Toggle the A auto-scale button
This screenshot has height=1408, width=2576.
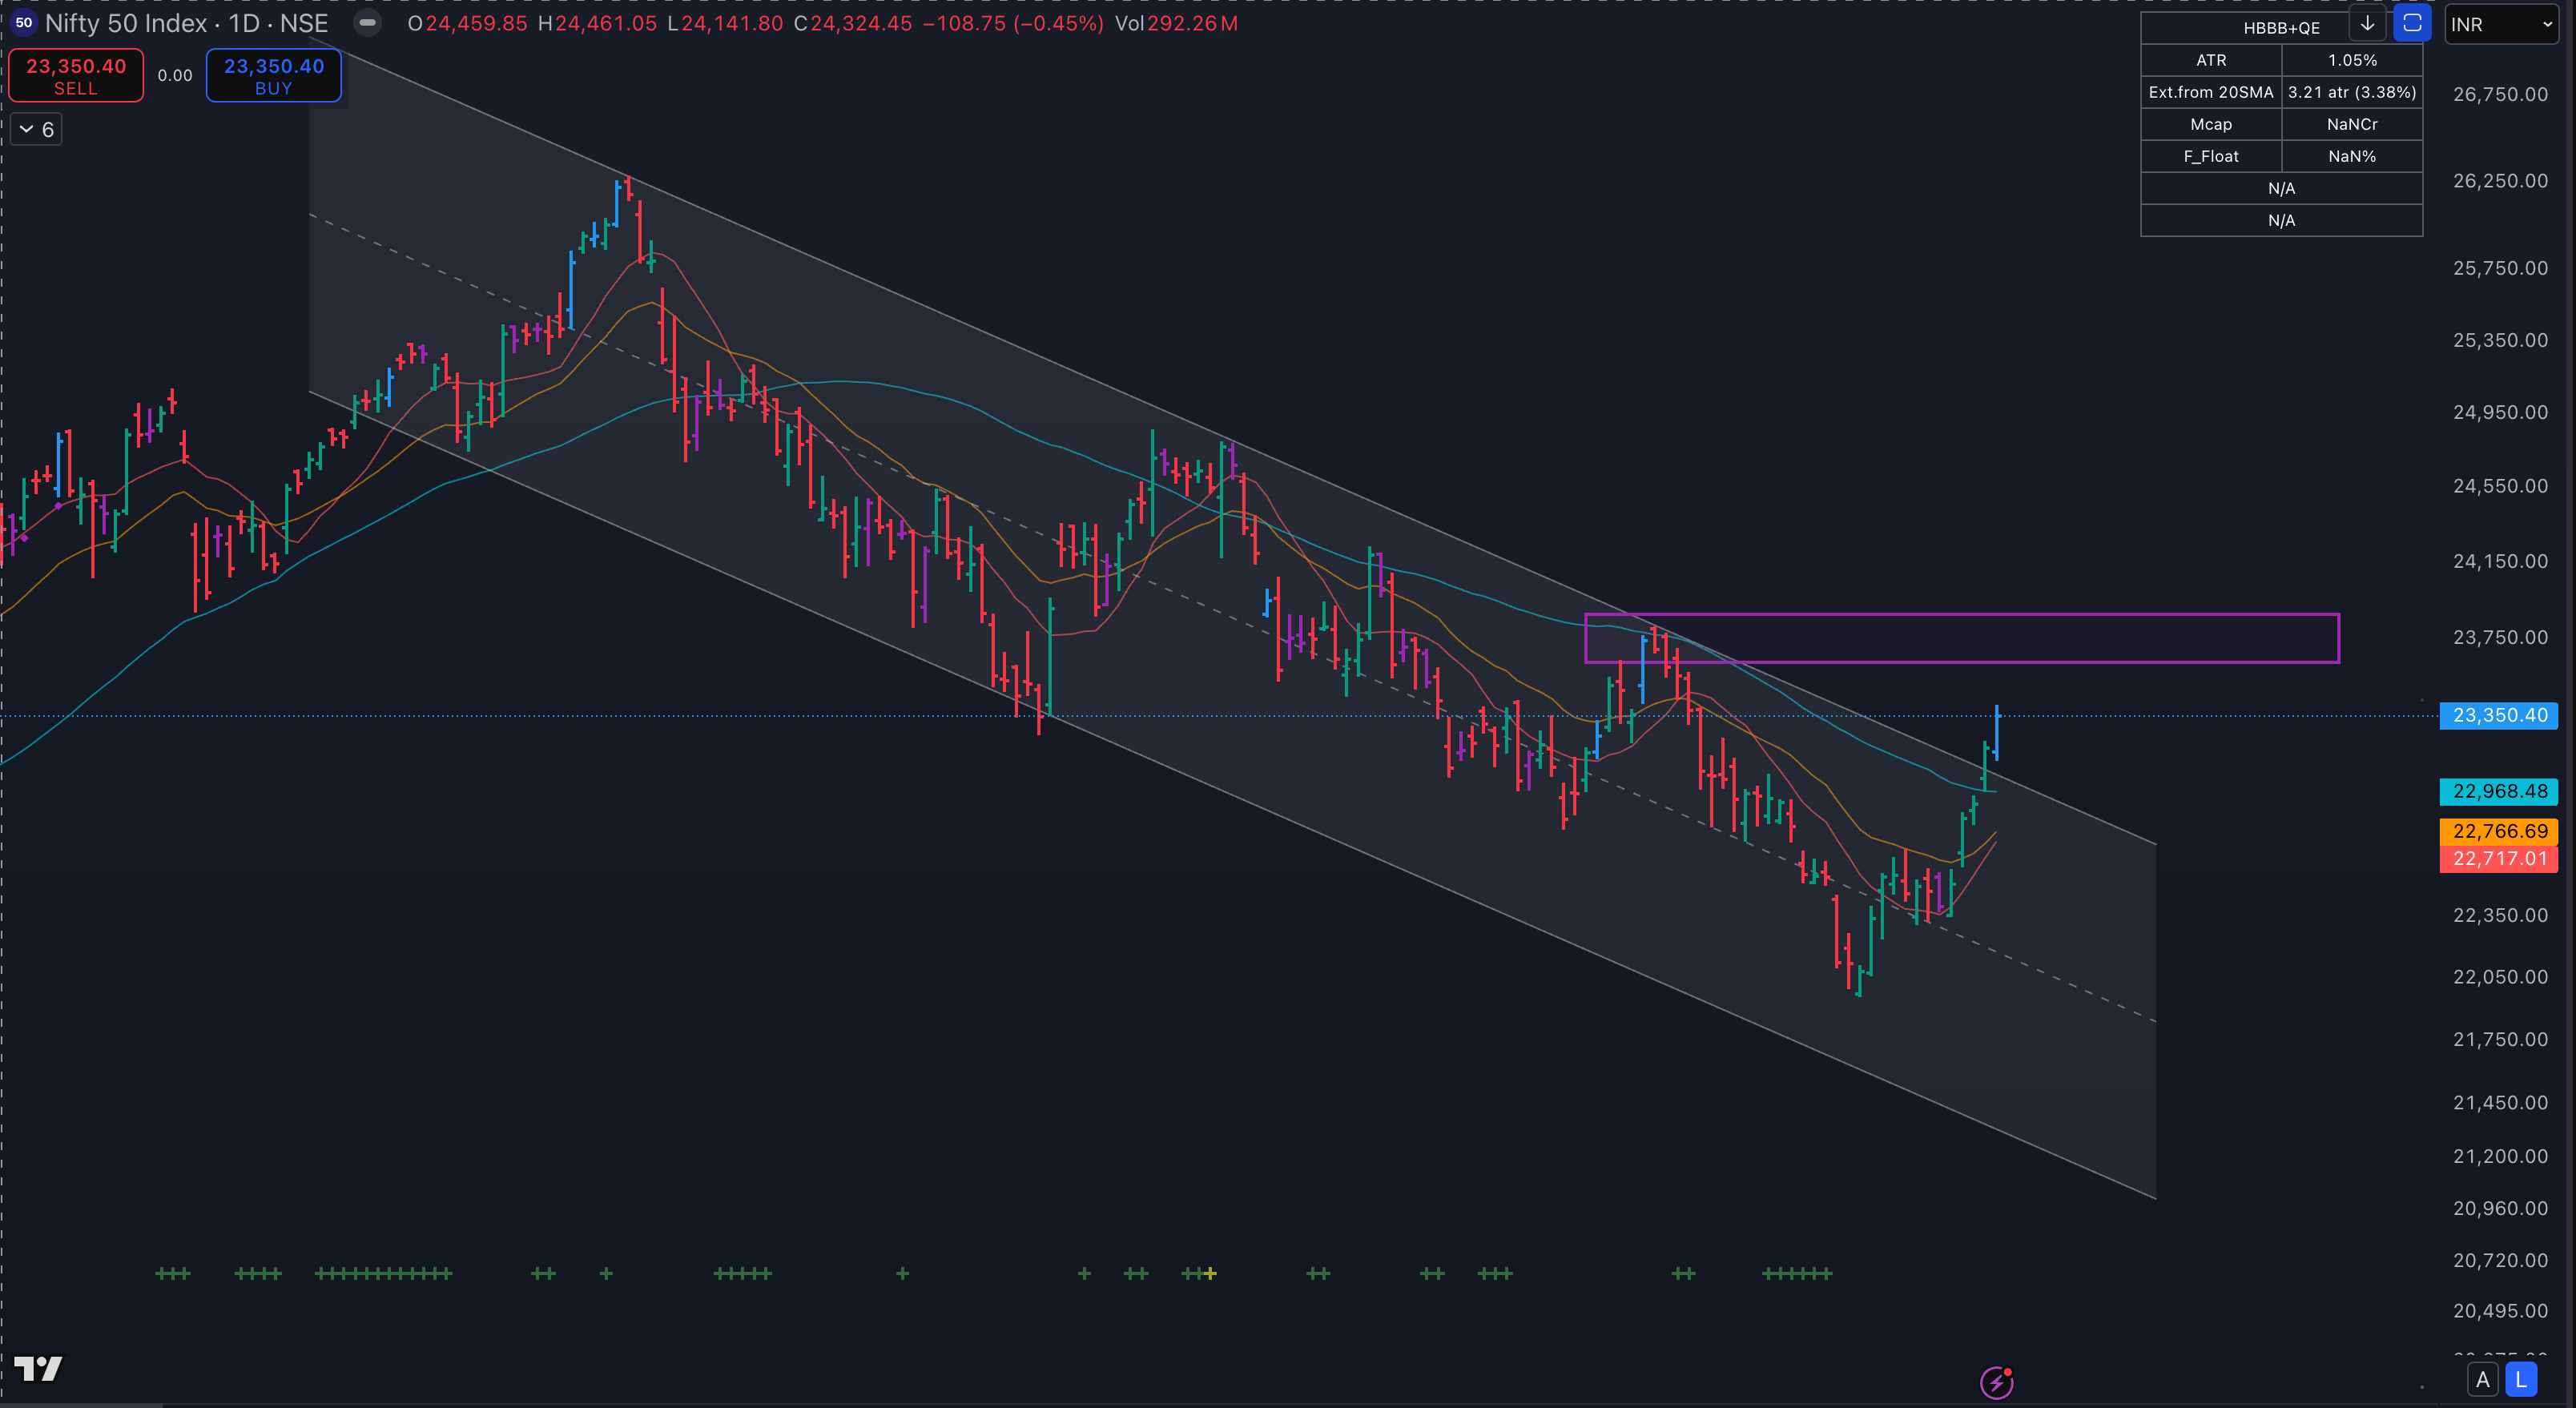click(2482, 1380)
